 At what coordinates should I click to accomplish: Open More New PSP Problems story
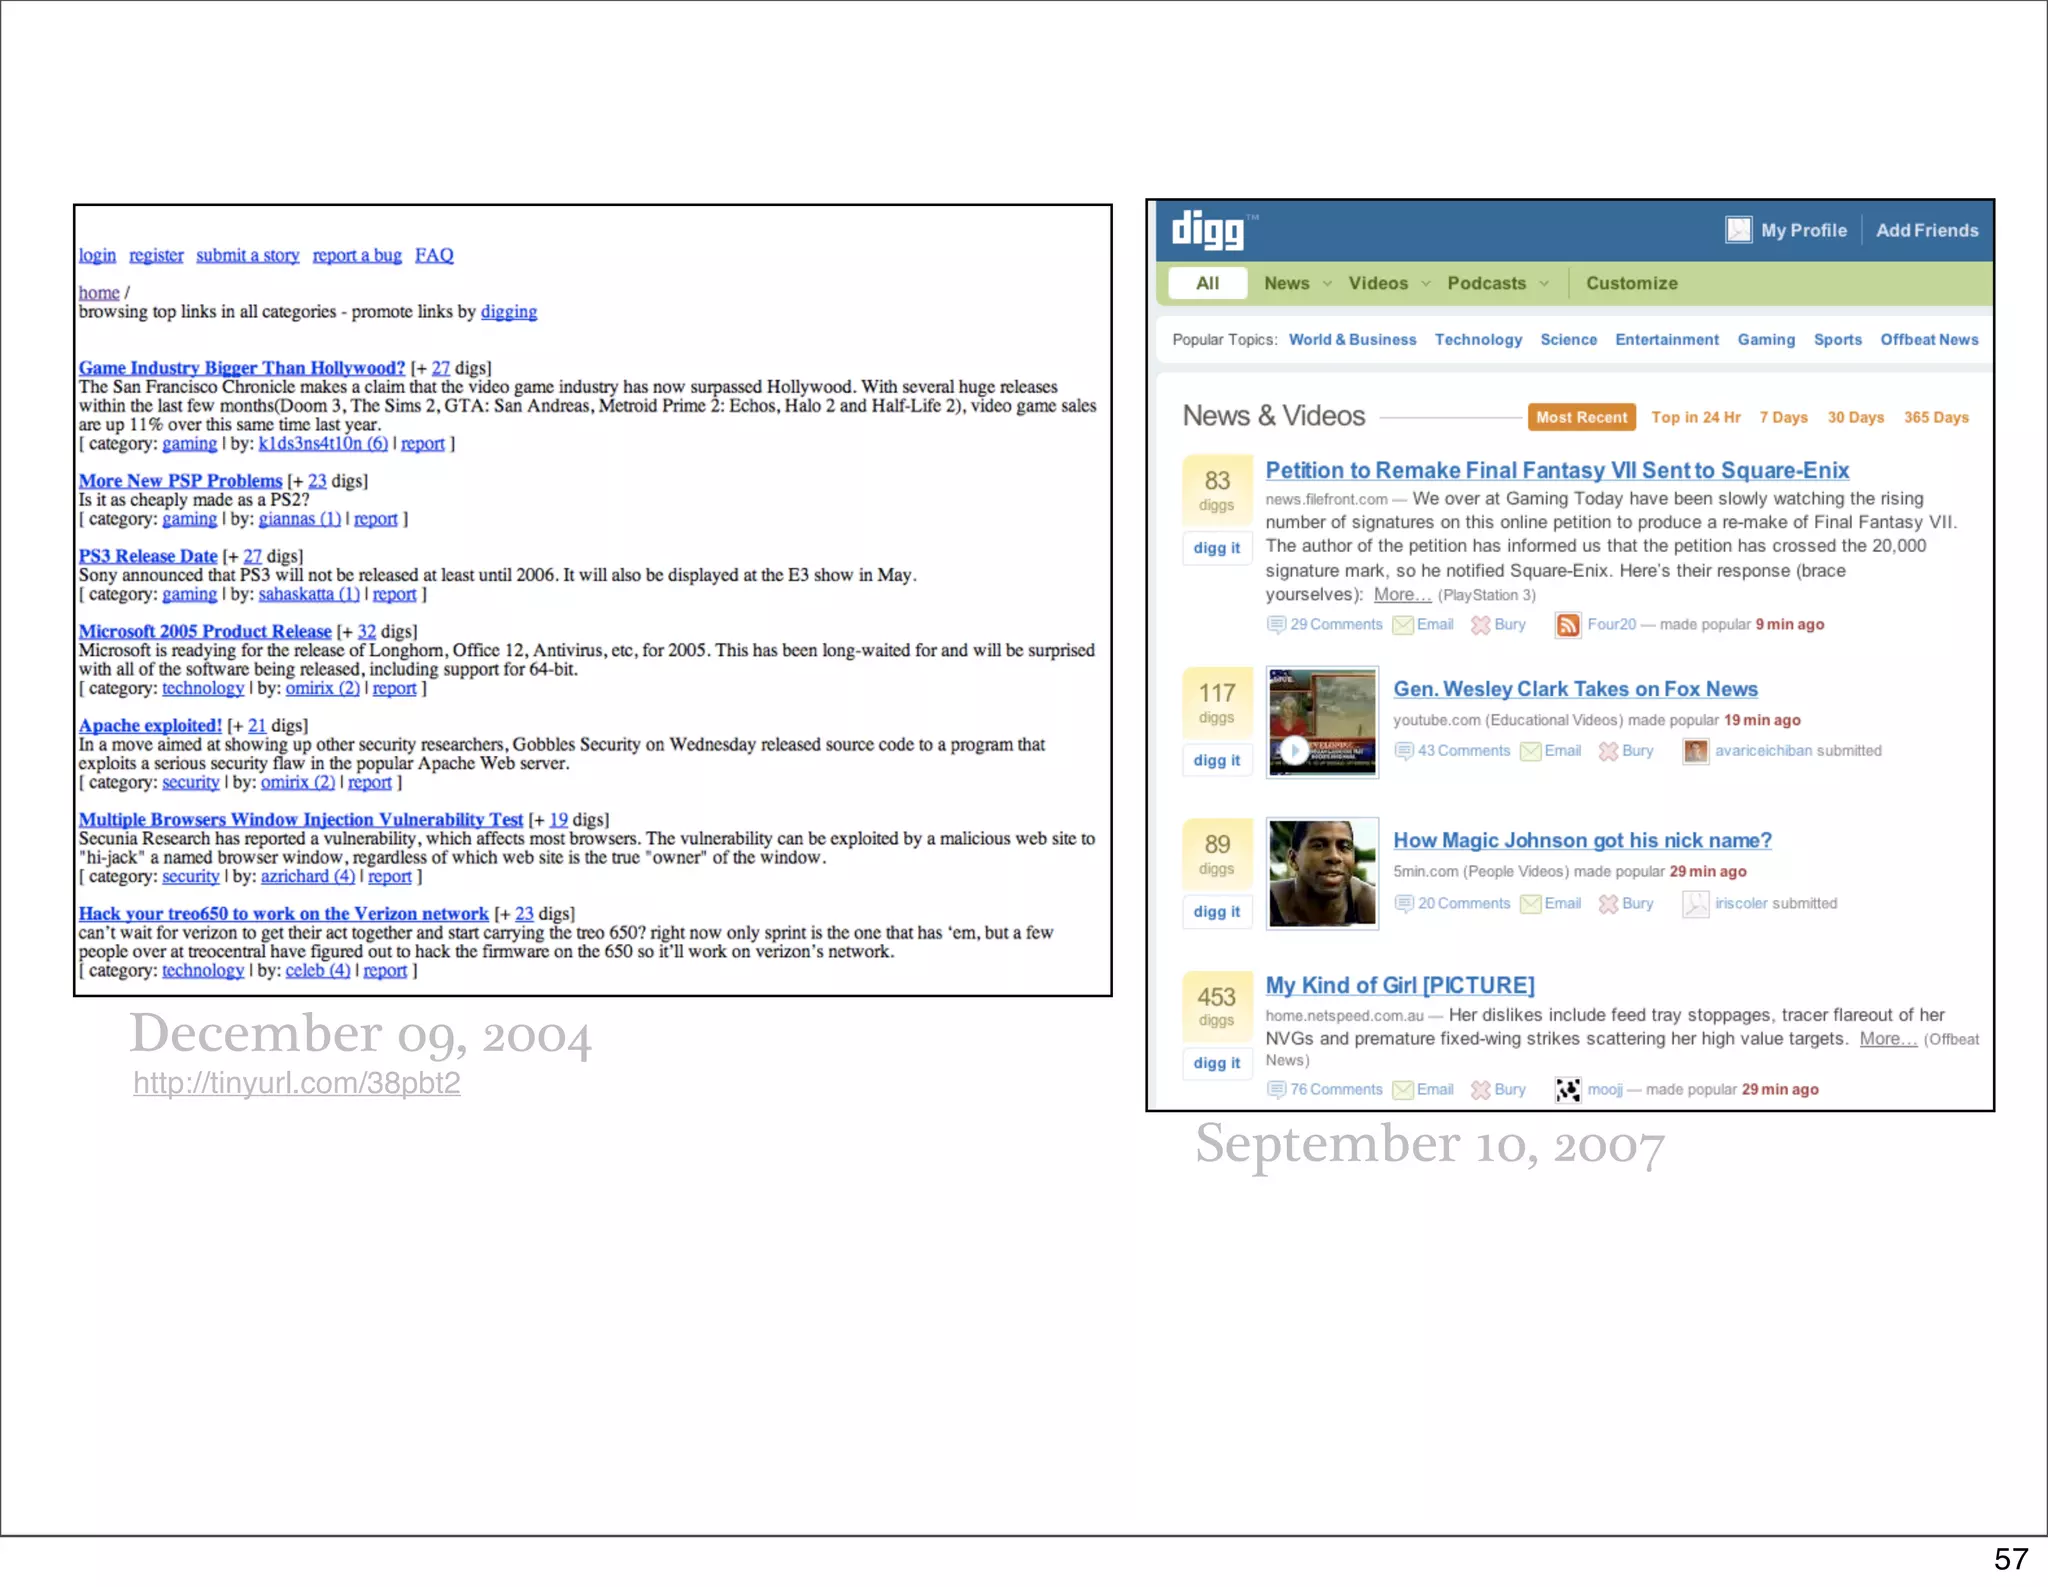tap(181, 481)
